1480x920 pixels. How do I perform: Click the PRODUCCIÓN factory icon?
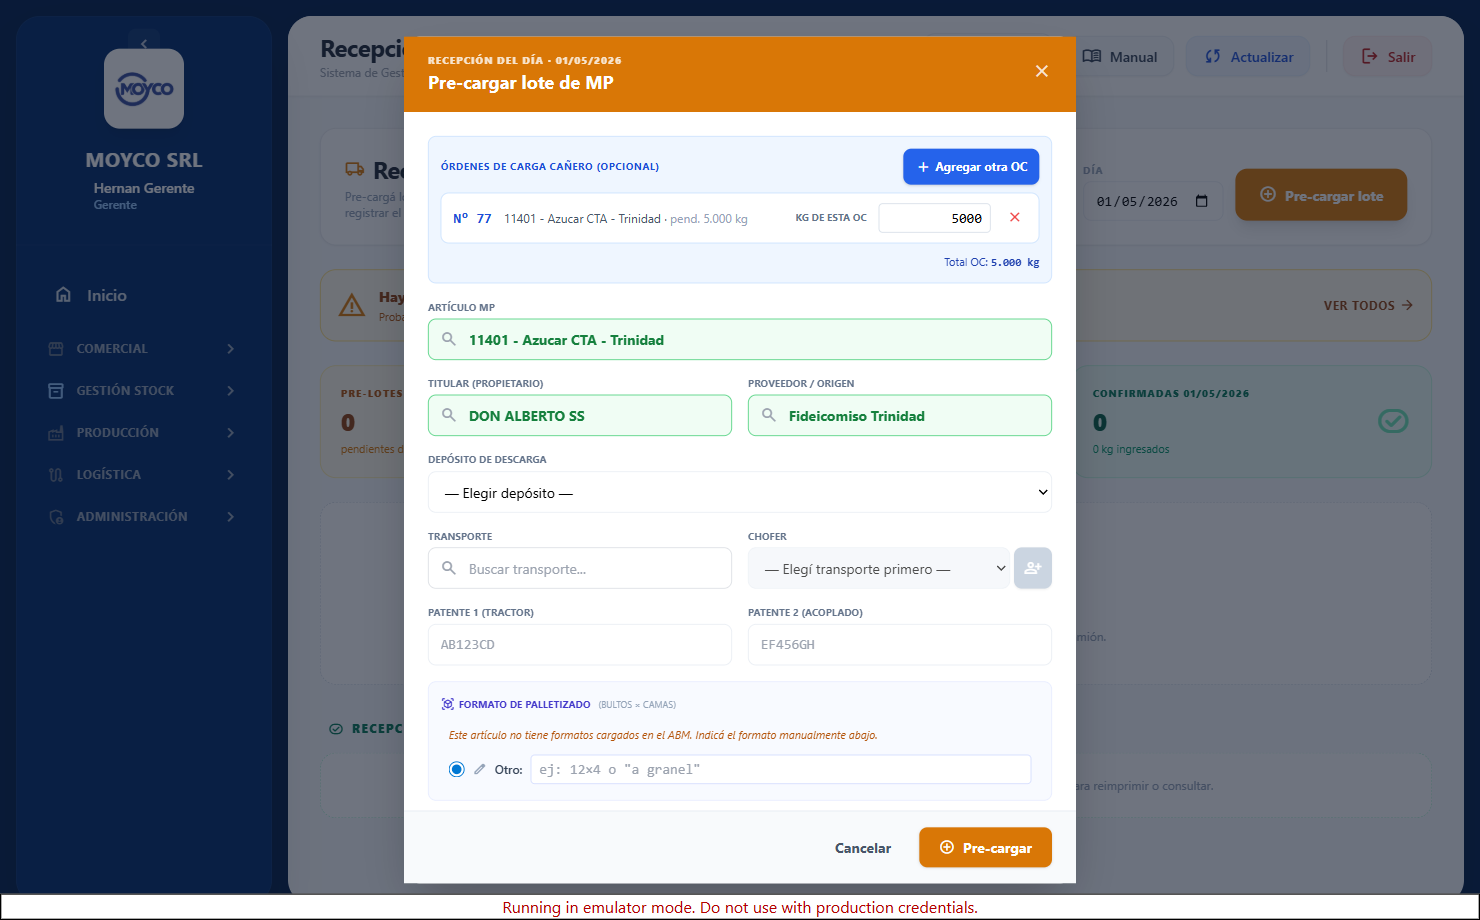point(56,432)
